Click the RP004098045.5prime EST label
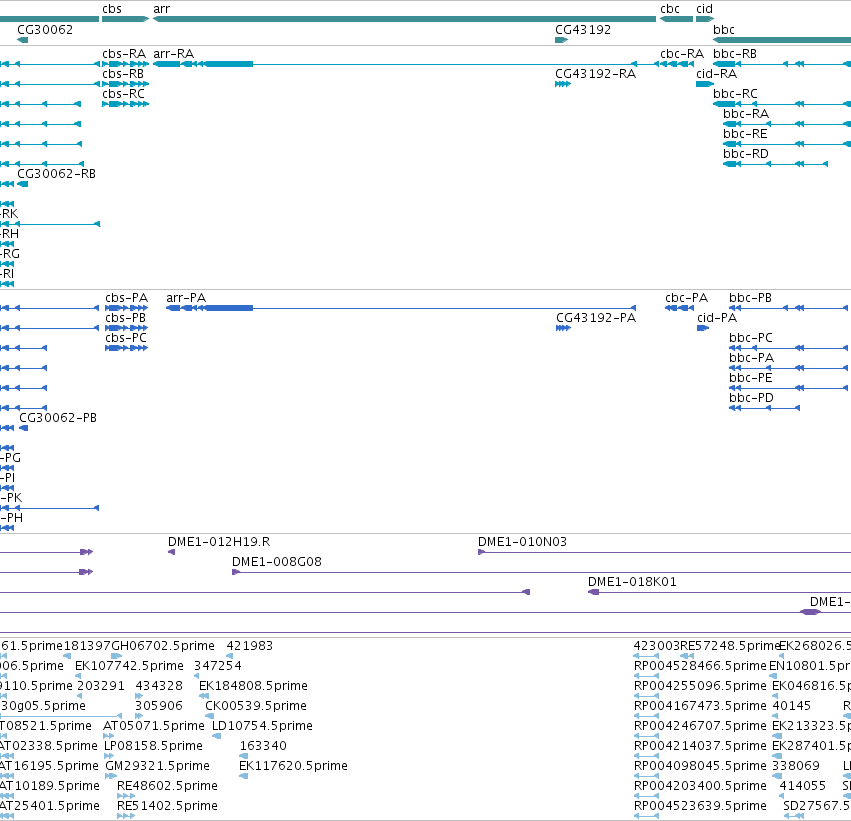The image size is (851, 821). 700,767
